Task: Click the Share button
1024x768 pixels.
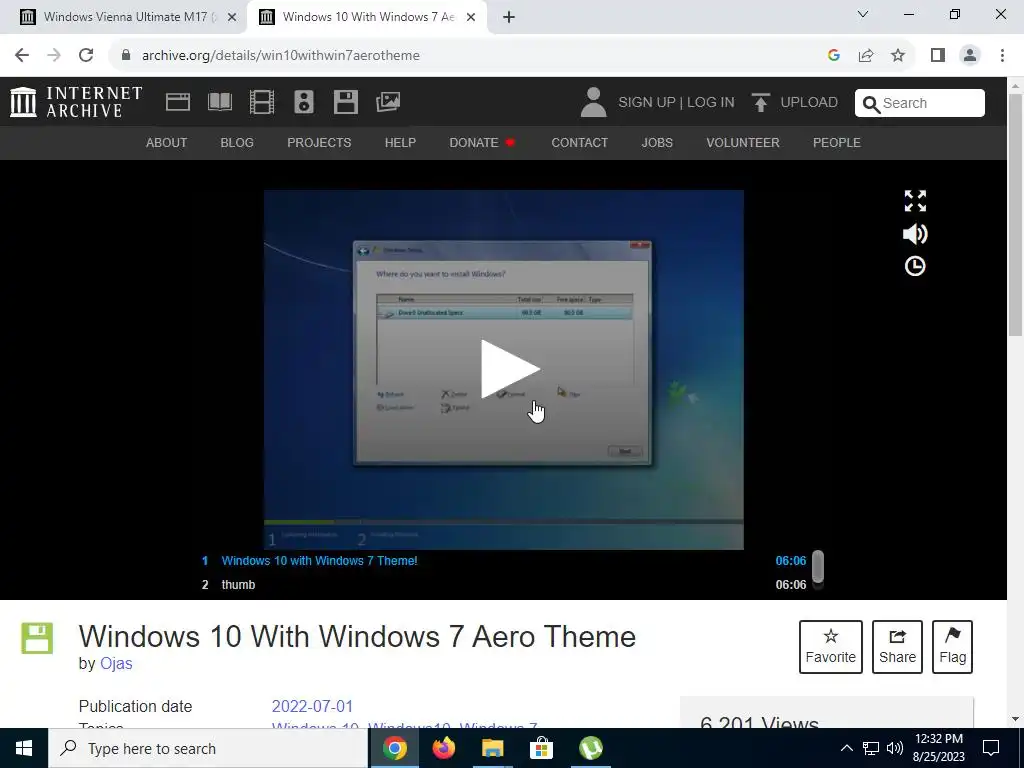Action: [897, 647]
